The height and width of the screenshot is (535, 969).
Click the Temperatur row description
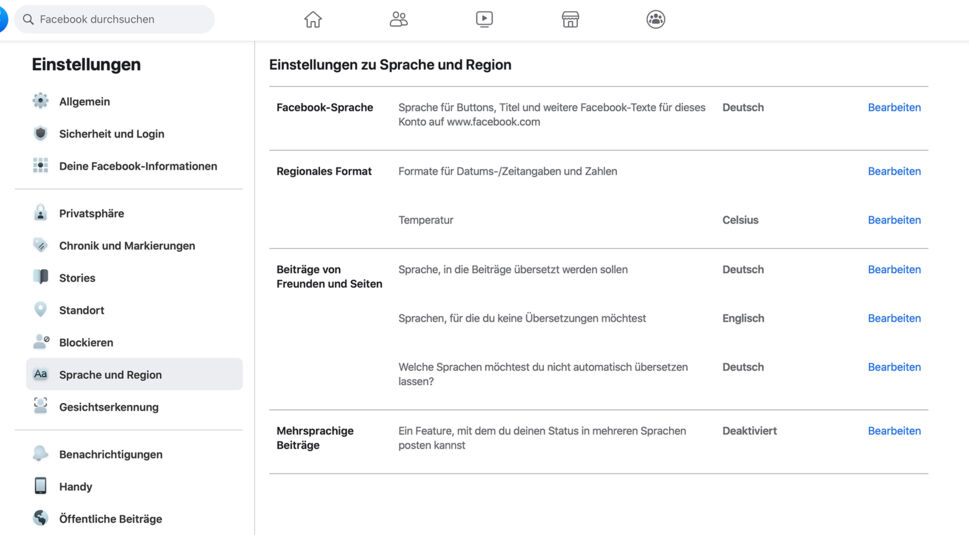[426, 220]
